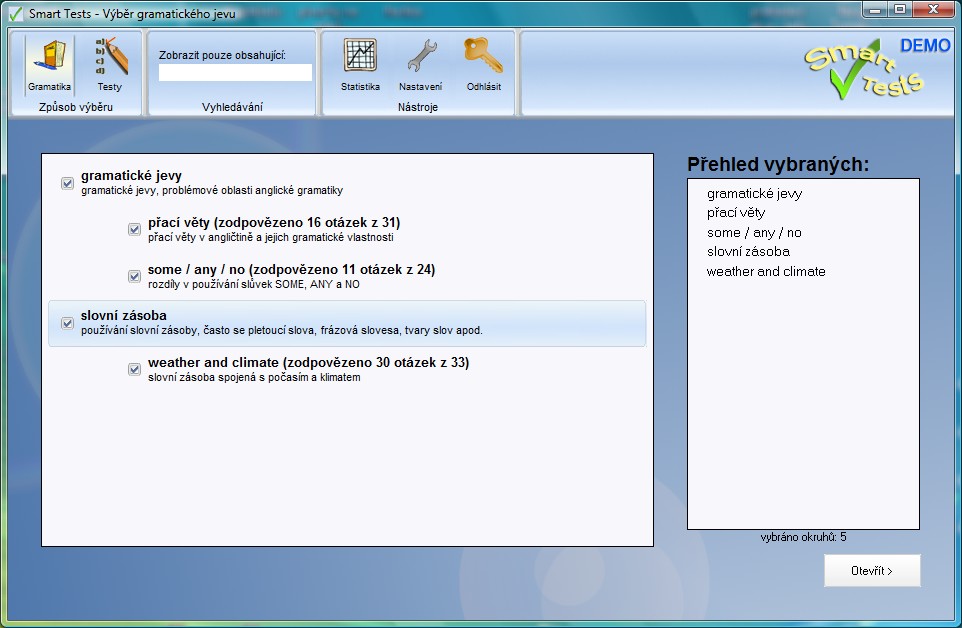Click the Odhlásit key icon
Image resolution: width=962 pixels, height=628 pixels.
coord(483,64)
